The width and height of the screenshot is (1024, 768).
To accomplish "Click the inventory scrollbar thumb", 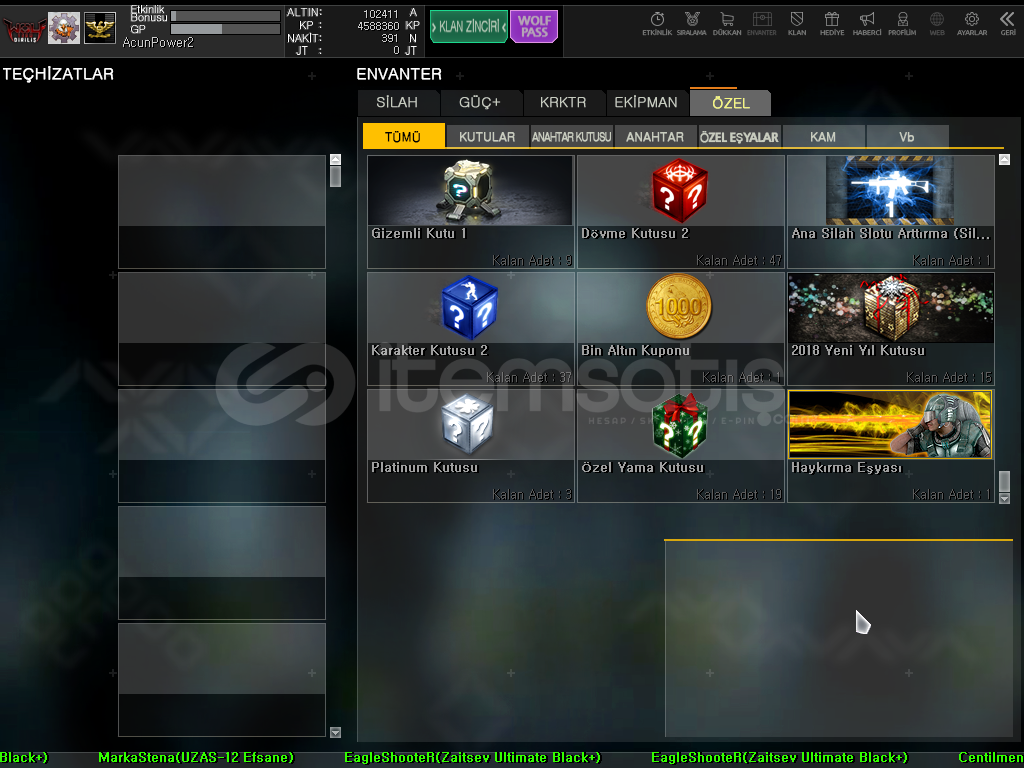I will click(x=1004, y=481).
